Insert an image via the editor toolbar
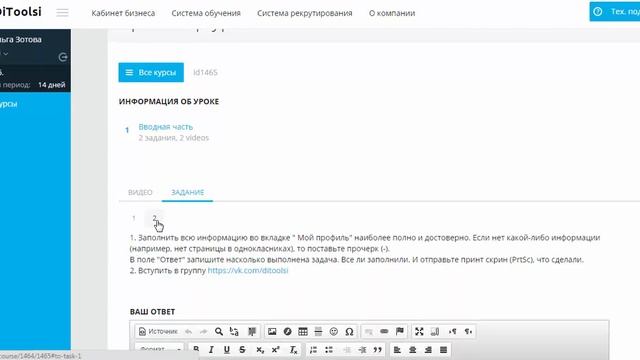640x360 pixels. point(272,331)
